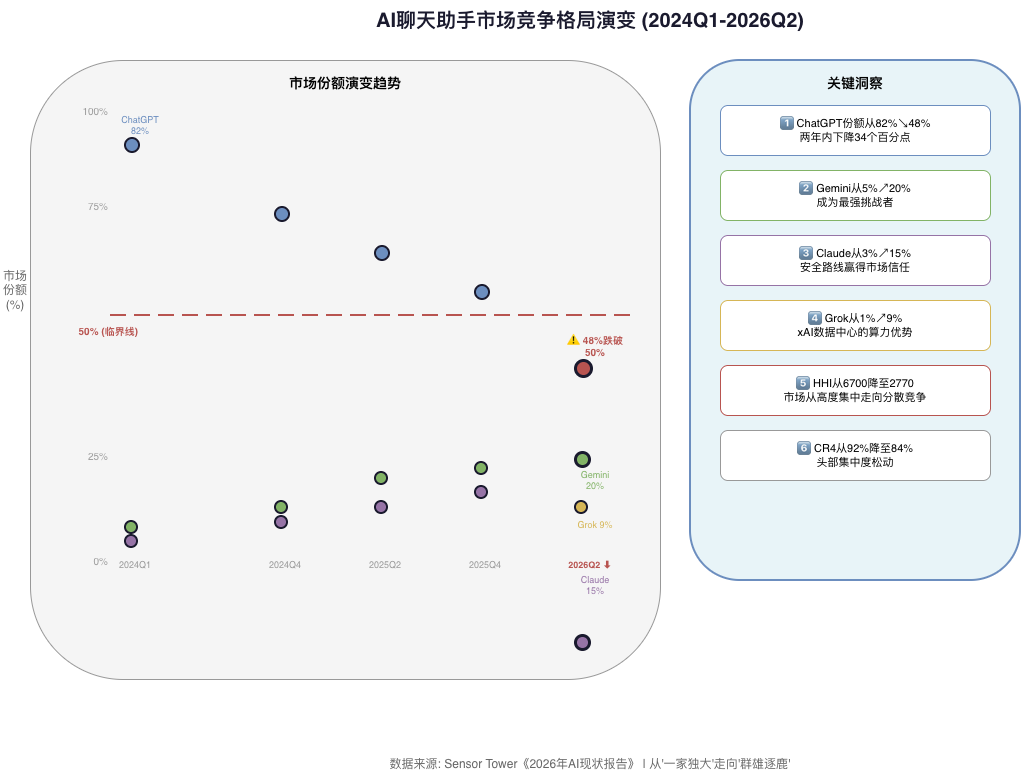Image resolution: width=1021 pixels, height=779 pixels.
Task: Click the green Gemini 20% point at 2026Q2
Action: pos(582,460)
